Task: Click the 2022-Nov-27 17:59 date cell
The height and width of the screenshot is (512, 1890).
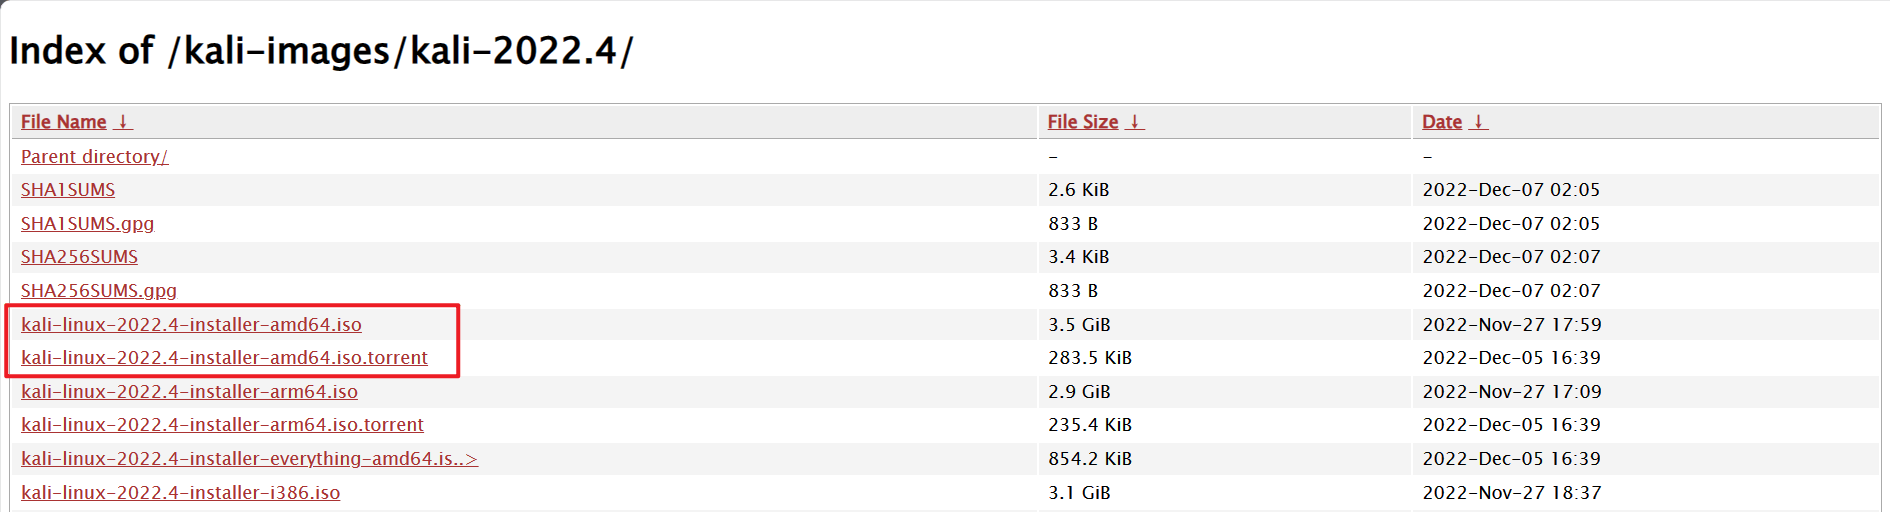Action: pyautogui.click(x=1511, y=325)
